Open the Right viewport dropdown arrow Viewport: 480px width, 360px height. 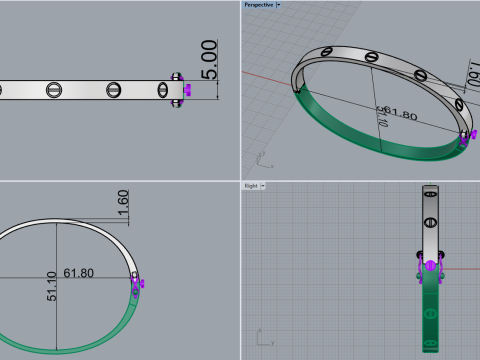pos(263,186)
